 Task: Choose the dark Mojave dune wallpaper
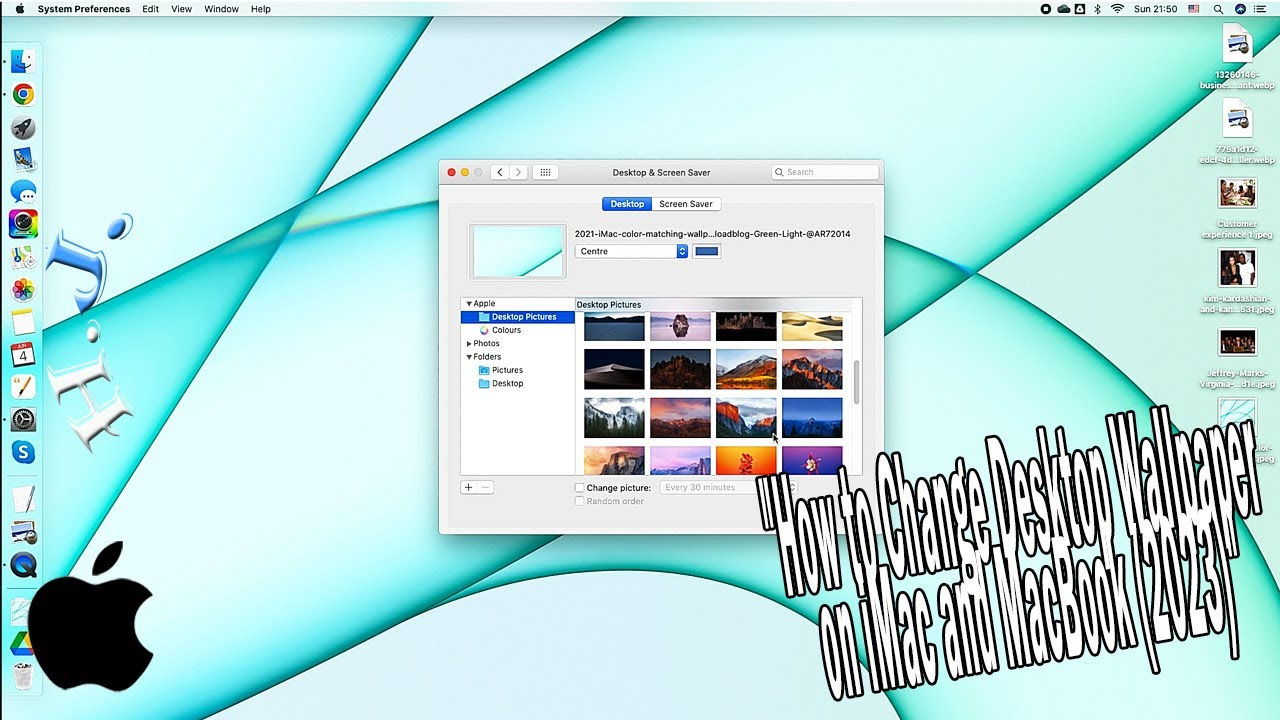[614, 369]
